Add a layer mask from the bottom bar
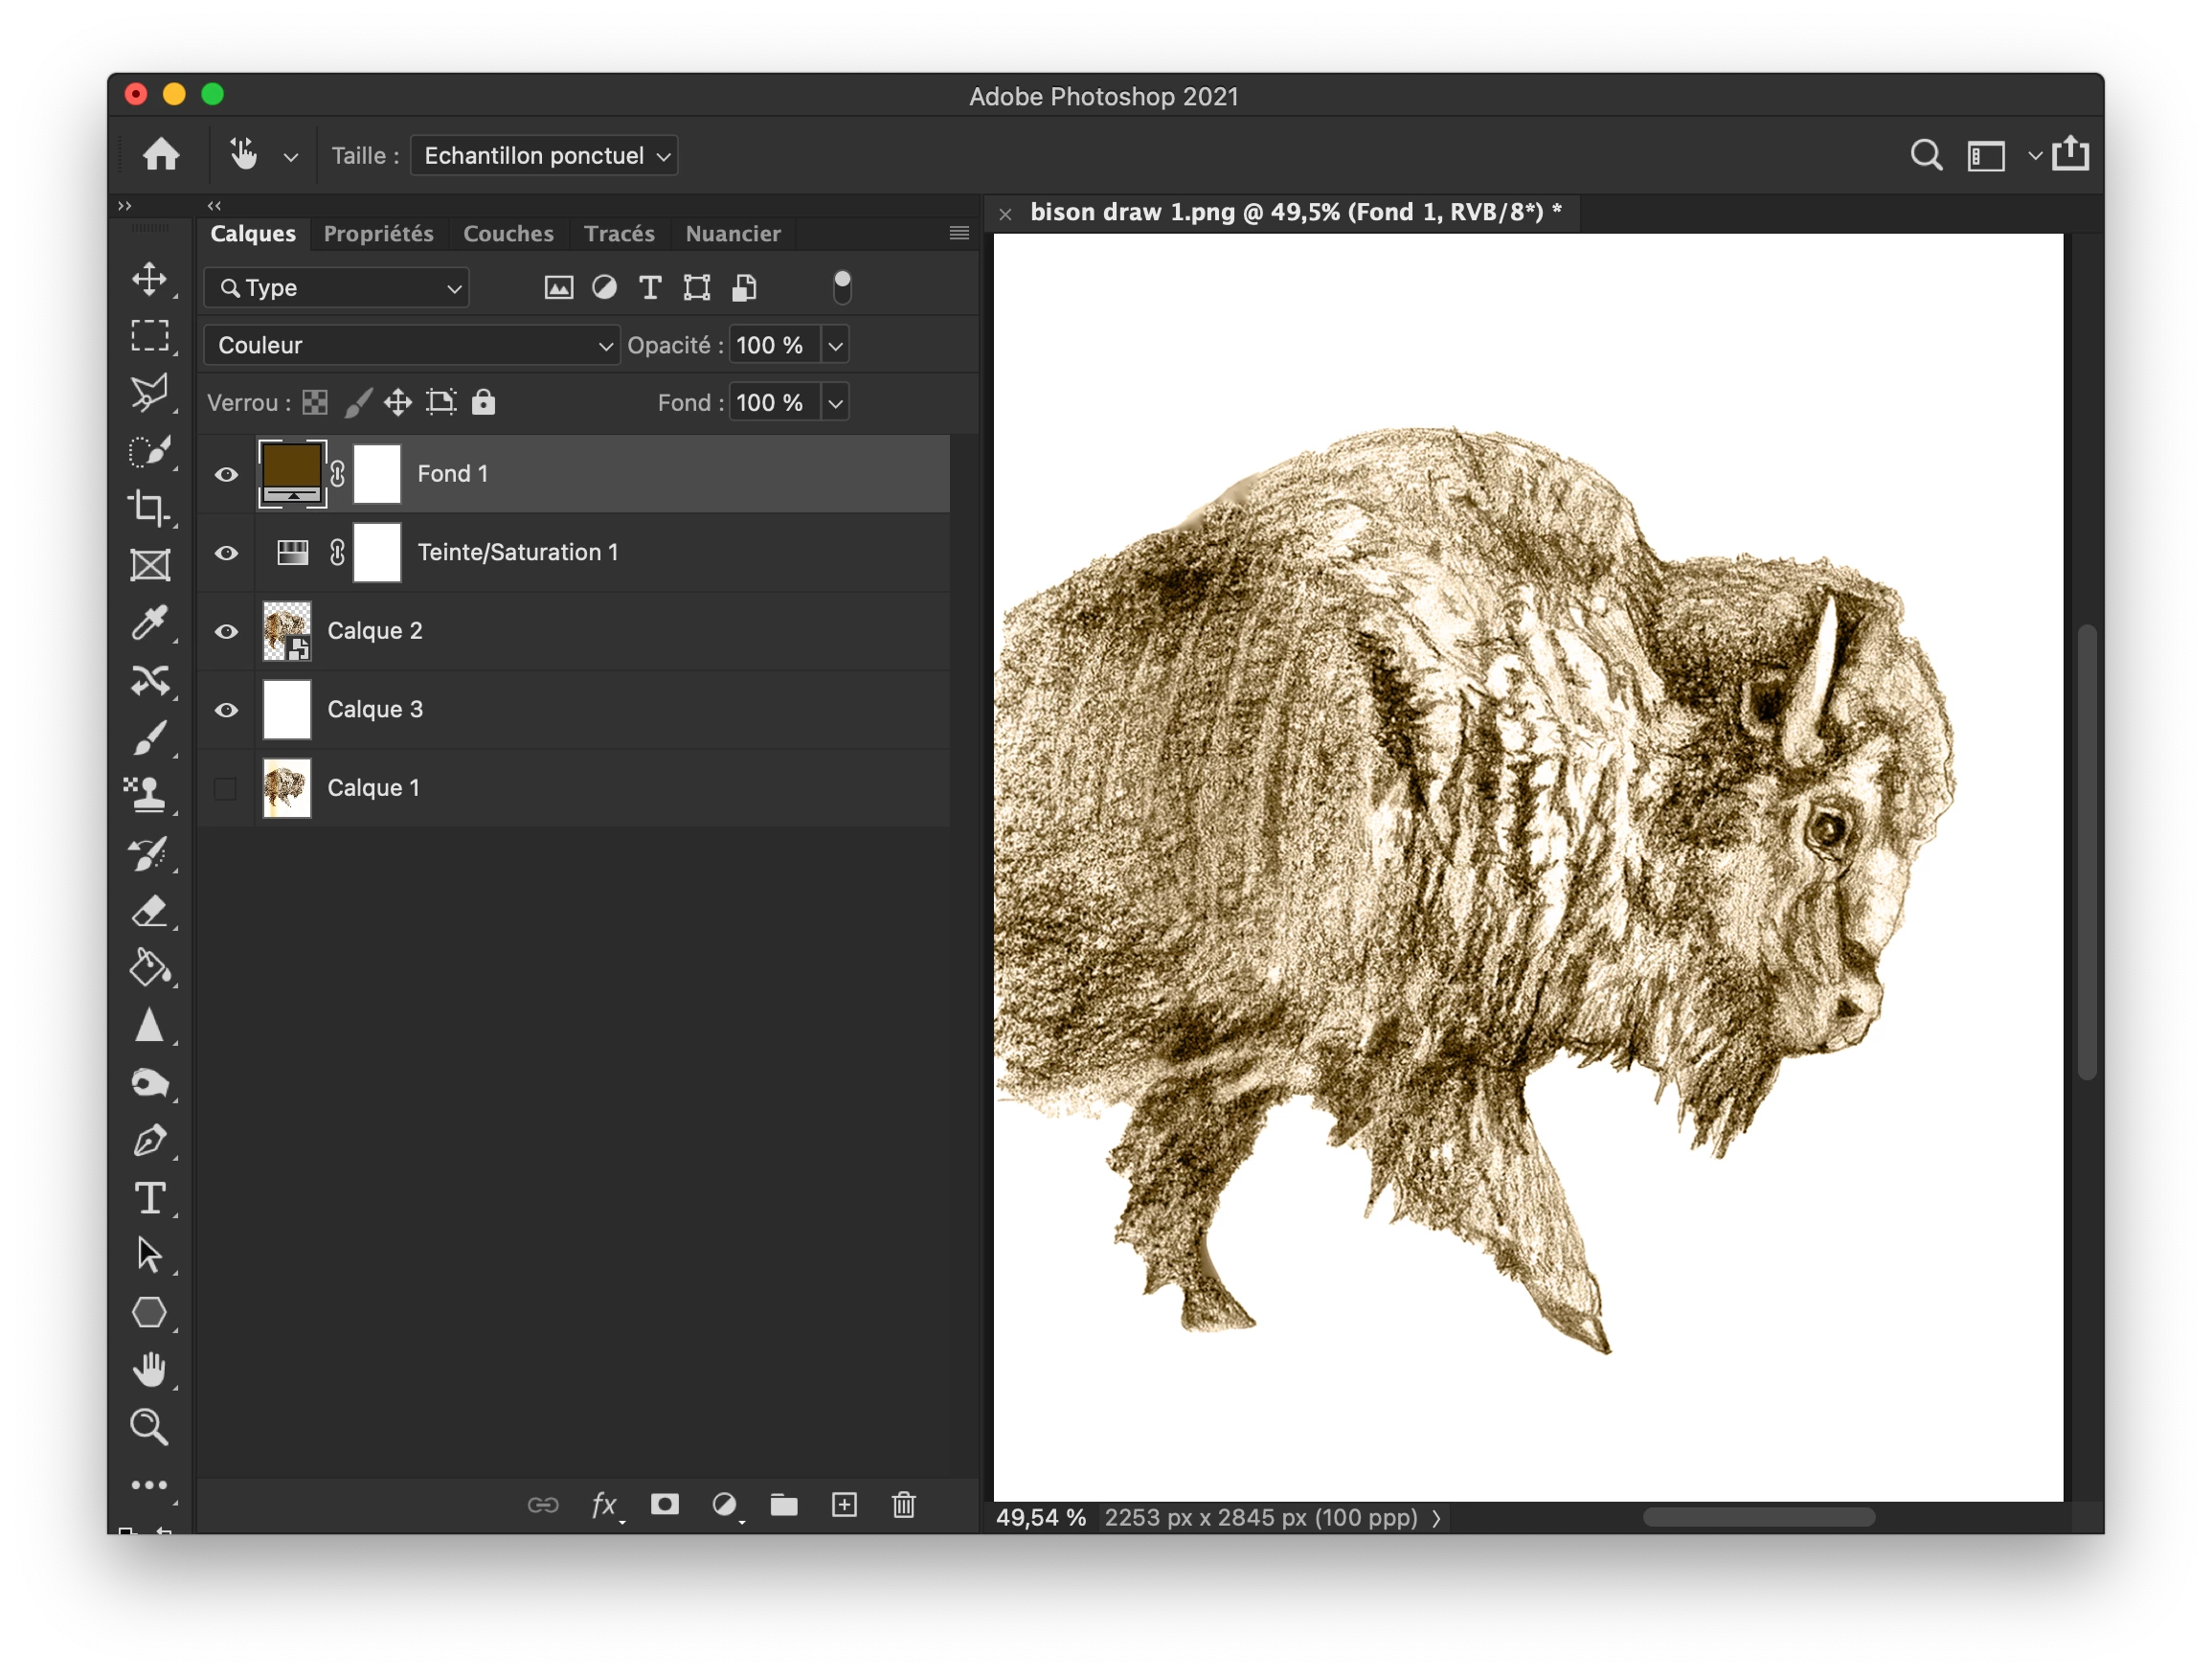The width and height of the screenshot is (2212, 1676). (665, 1505)
